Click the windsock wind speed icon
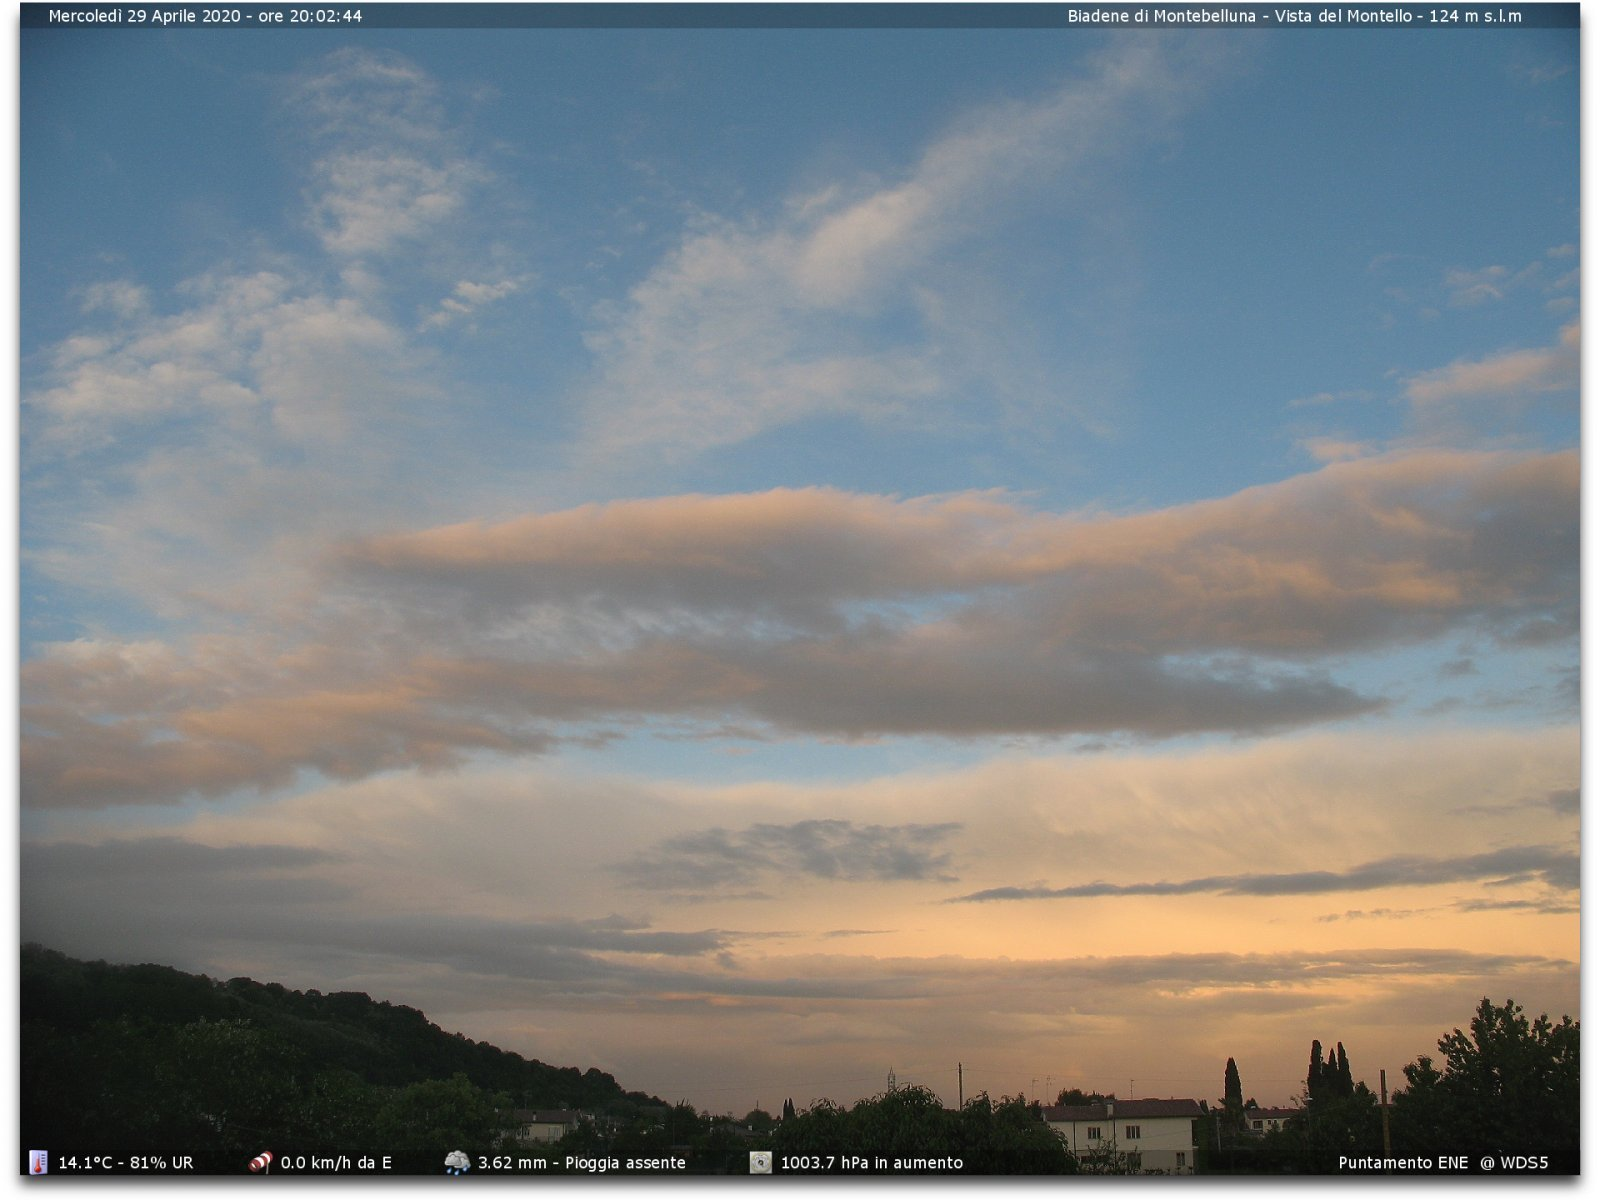 coord(260,1162)
